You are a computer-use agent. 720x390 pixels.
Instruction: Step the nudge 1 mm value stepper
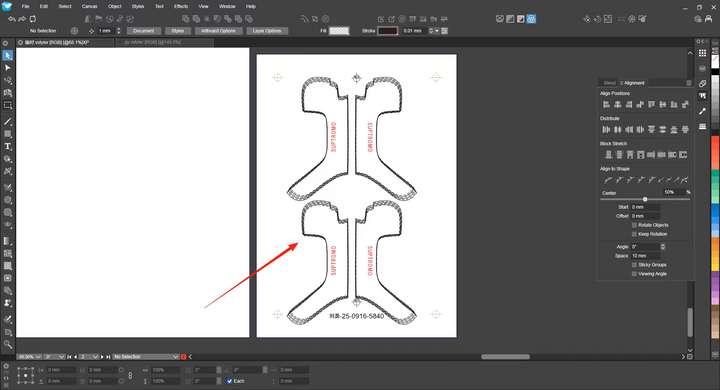[118, 31]
